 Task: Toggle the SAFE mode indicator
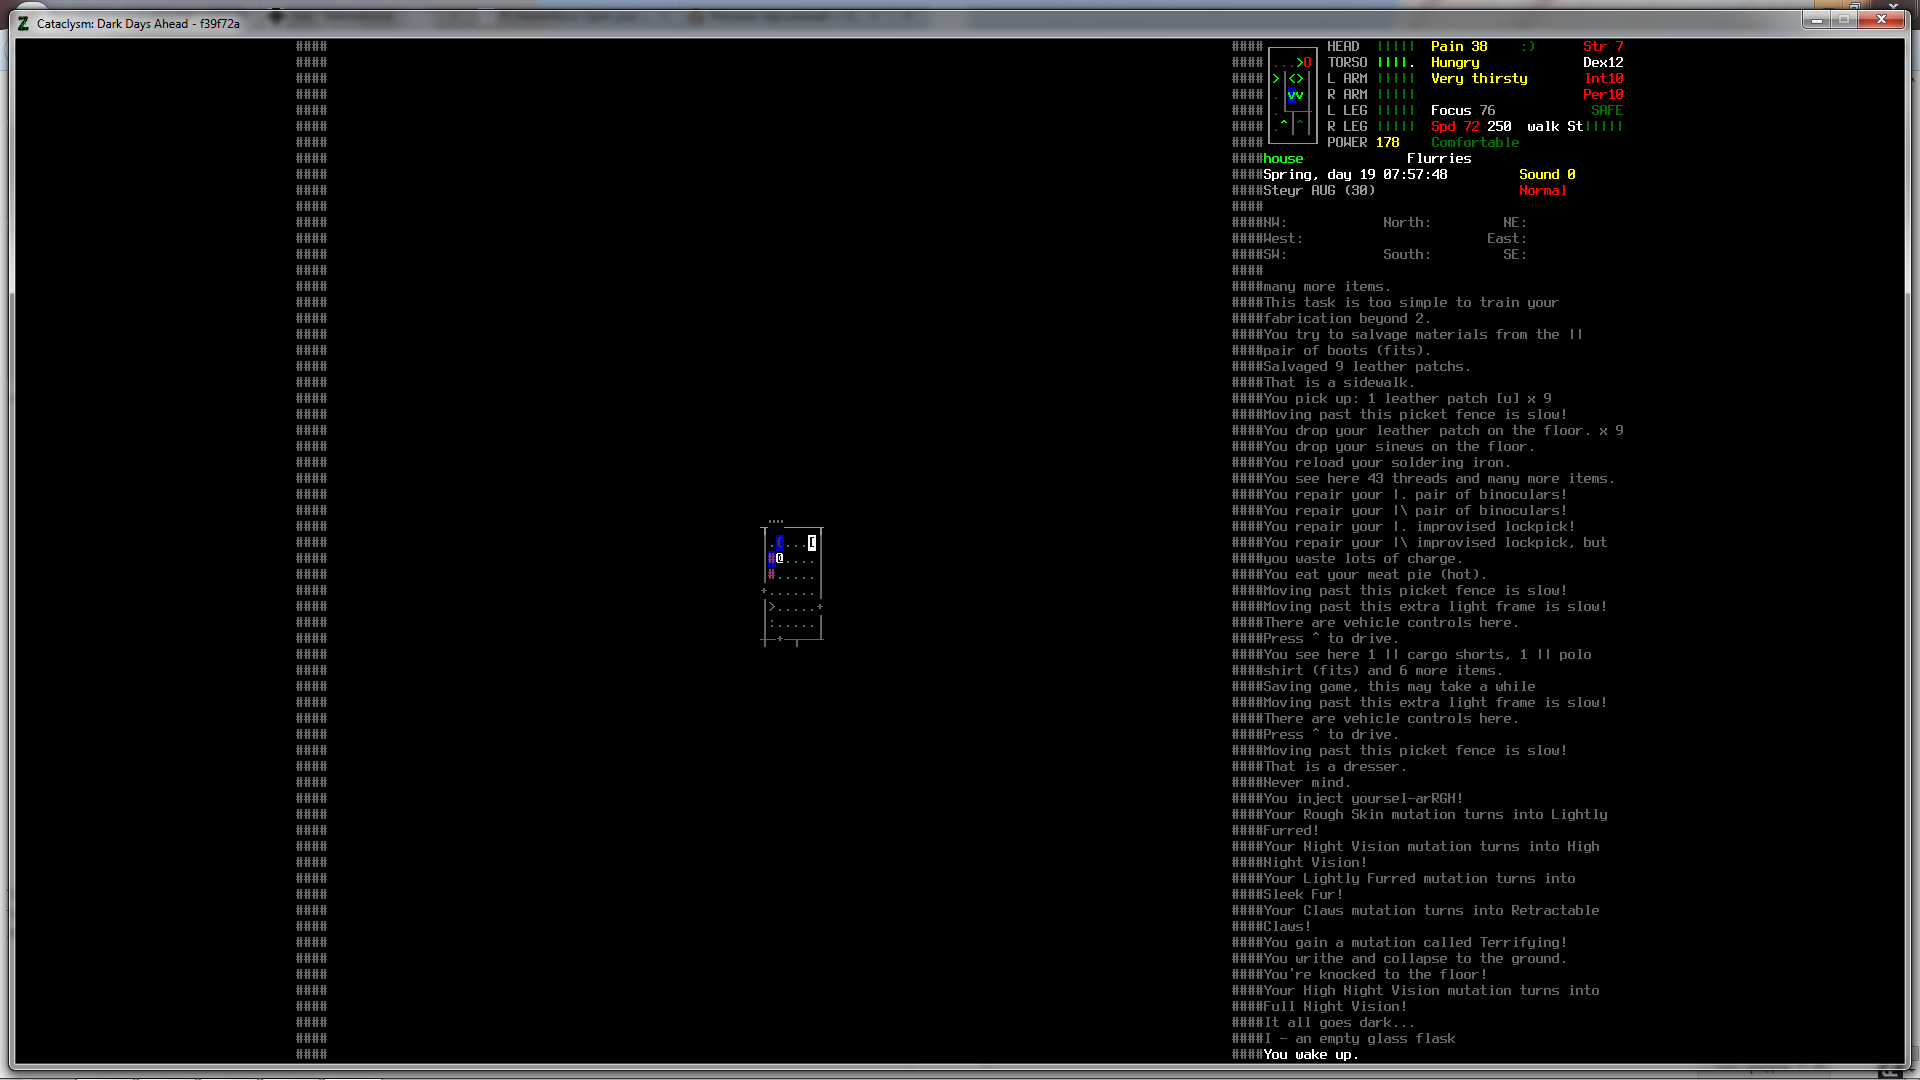(x=1606, y=110)
